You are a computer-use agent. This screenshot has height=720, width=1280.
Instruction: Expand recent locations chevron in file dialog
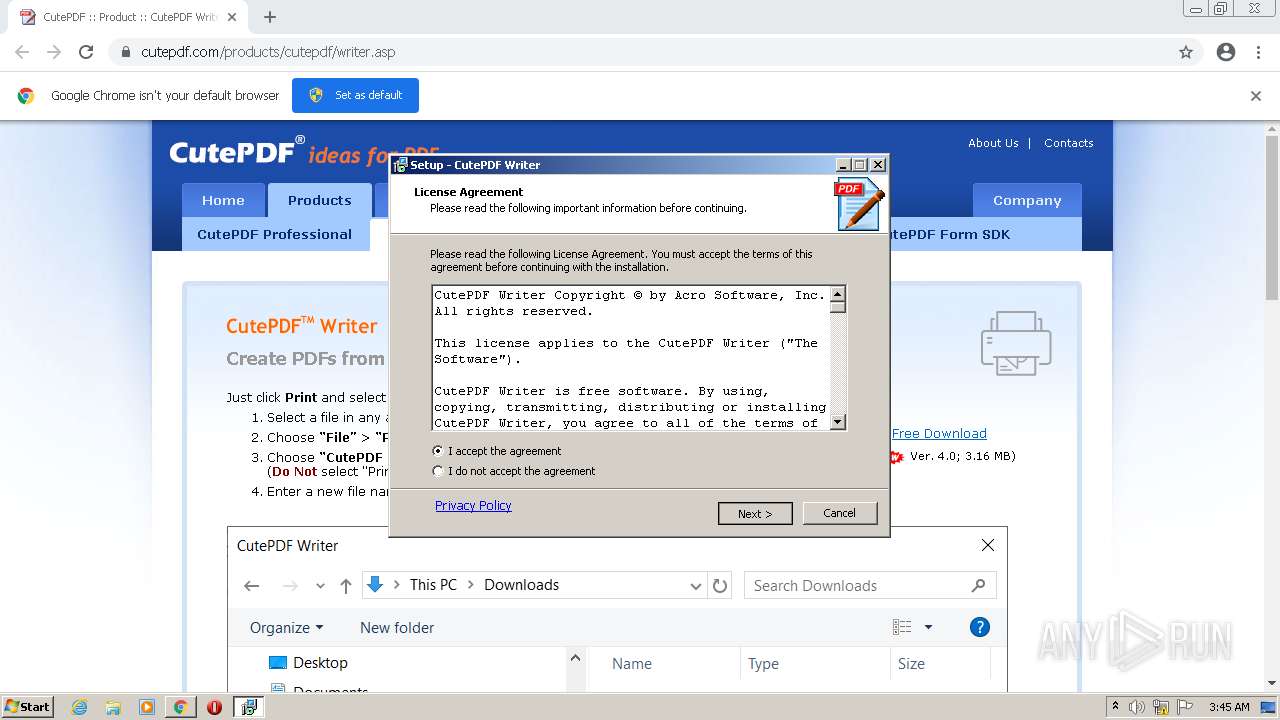pos(320,586)
